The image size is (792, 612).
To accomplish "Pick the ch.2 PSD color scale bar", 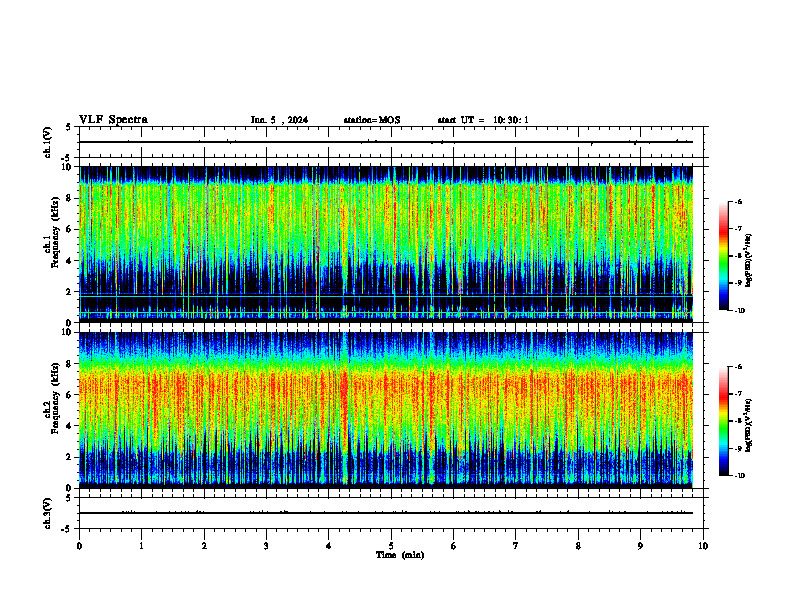I will point(723,421).
